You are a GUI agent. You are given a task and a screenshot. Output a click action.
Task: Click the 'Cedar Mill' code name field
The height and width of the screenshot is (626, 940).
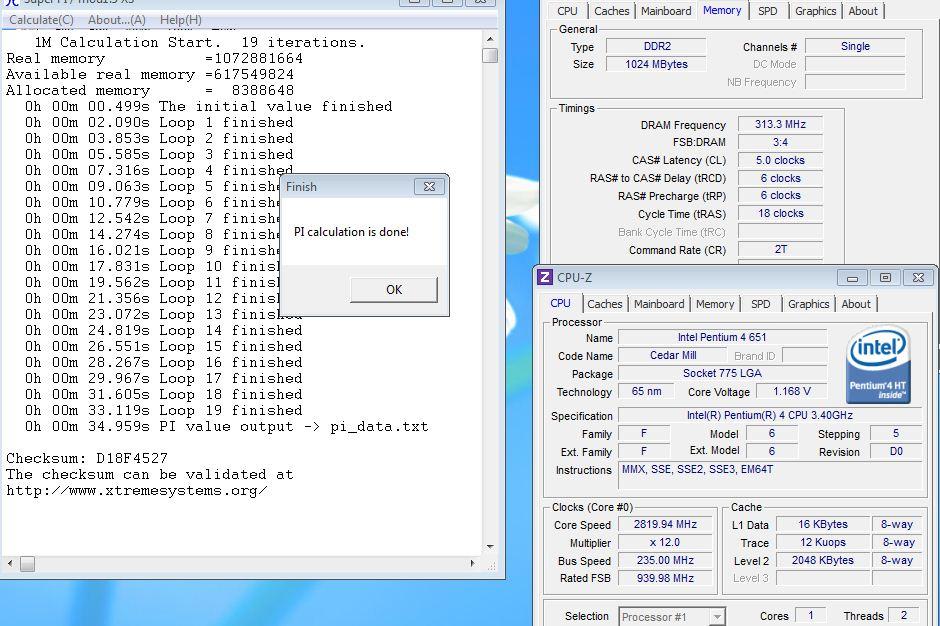[673, 356]
